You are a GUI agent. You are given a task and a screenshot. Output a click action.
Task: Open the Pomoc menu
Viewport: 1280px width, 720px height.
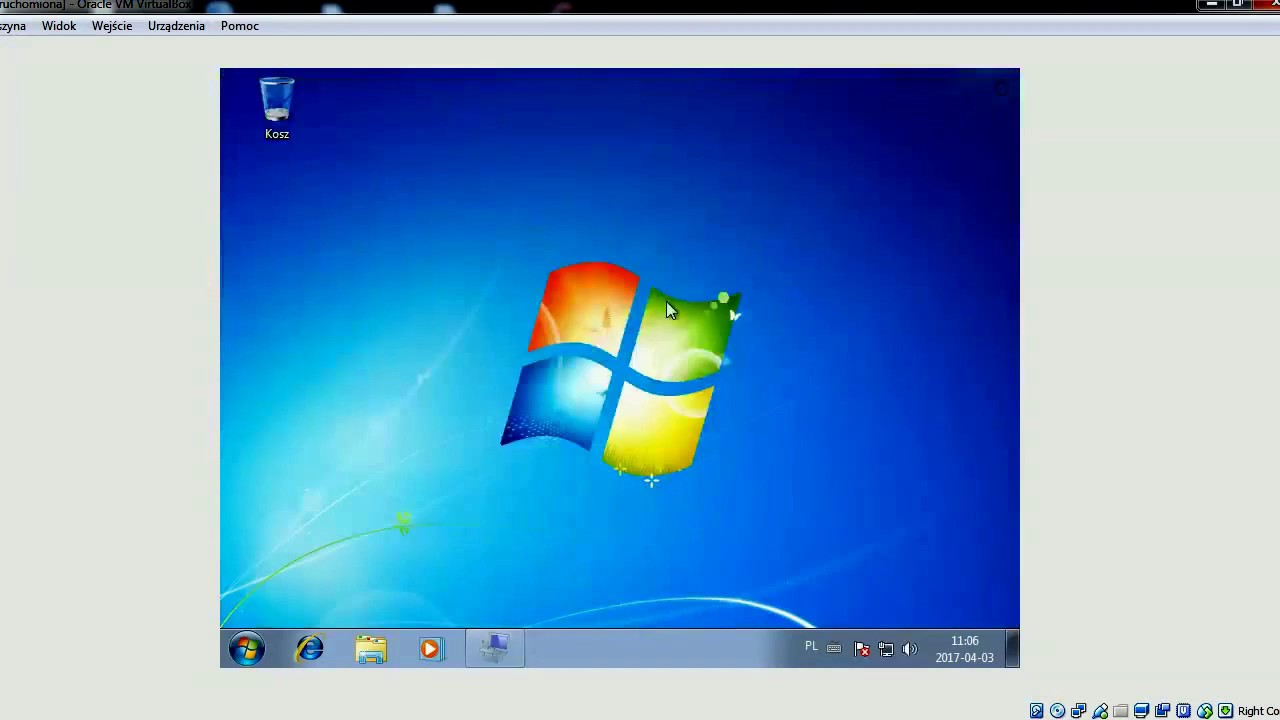240,26
